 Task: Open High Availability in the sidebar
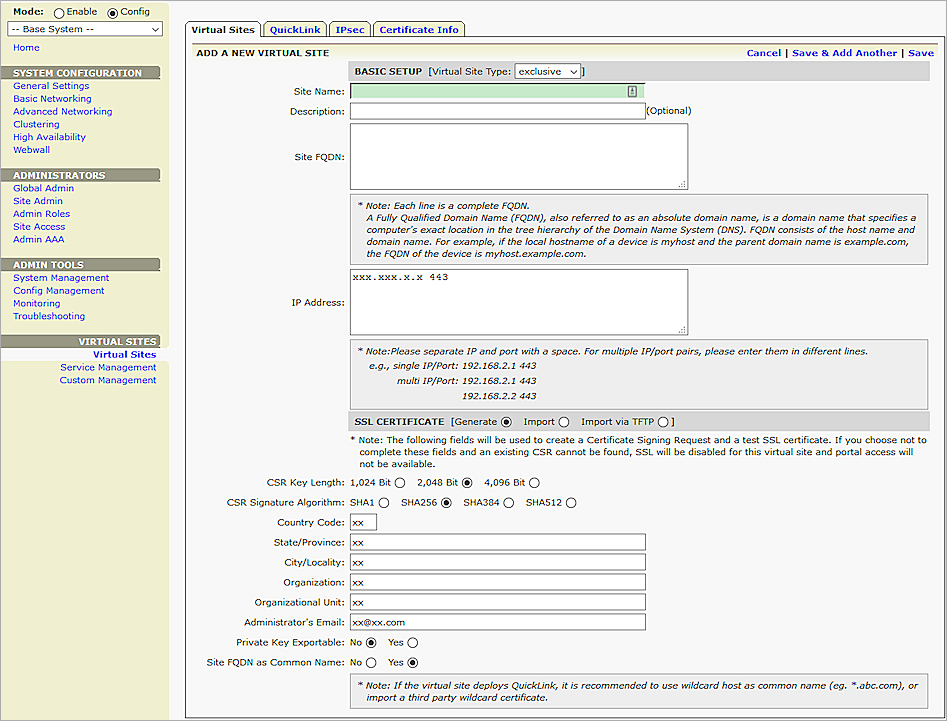(x=49, y=137)
